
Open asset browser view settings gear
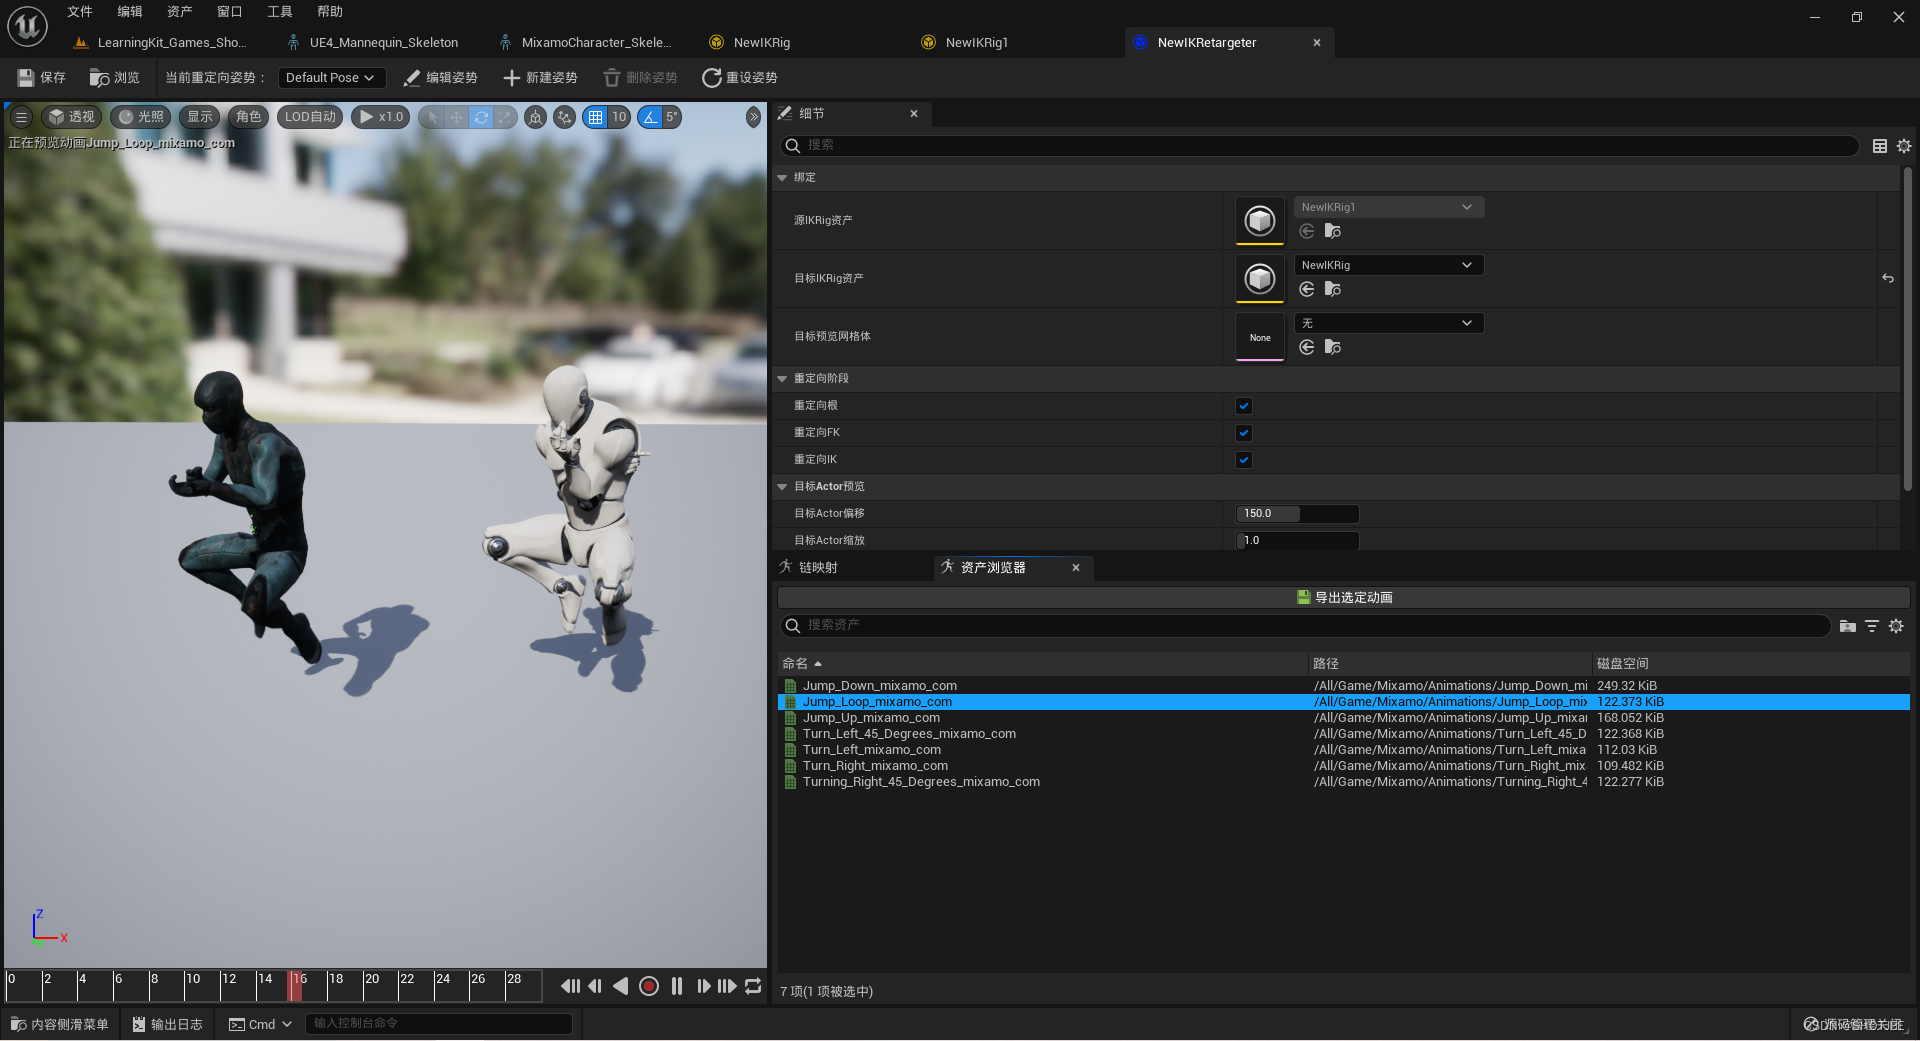pyautogui.click(x=1896, y=626)
